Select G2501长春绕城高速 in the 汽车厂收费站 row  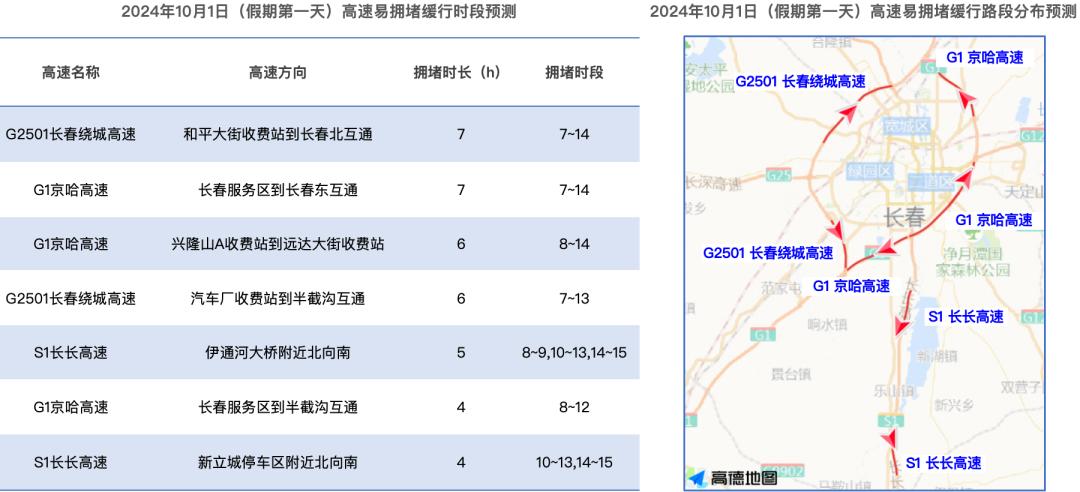pos(70,298)
